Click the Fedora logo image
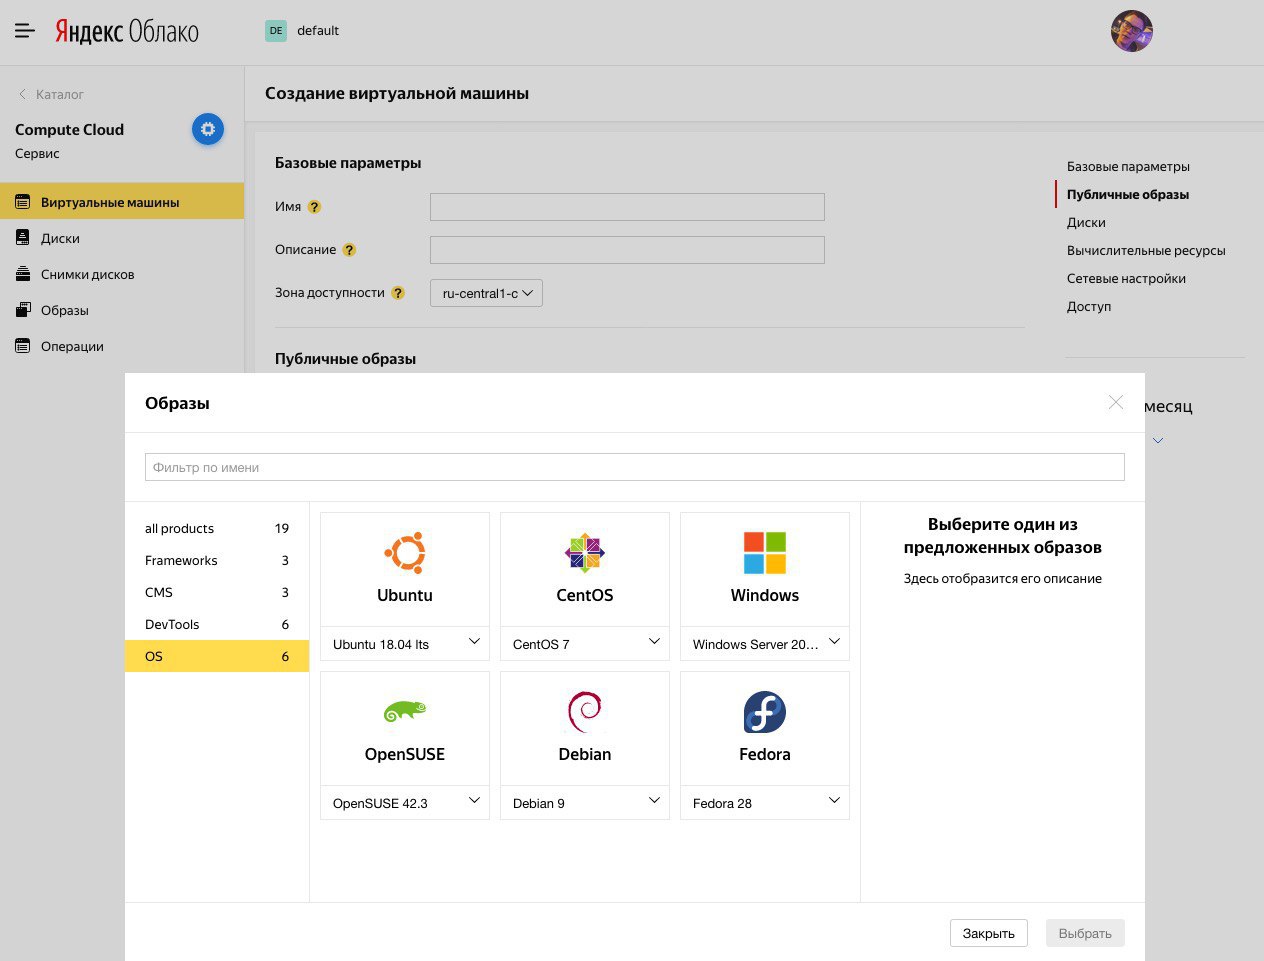This screenshot has height=961, width=1264. click(765, 712)
